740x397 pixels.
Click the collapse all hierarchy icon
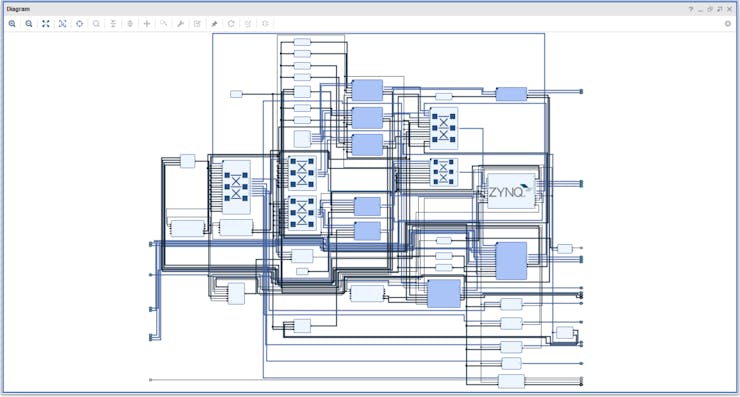[x=113, y=24]
